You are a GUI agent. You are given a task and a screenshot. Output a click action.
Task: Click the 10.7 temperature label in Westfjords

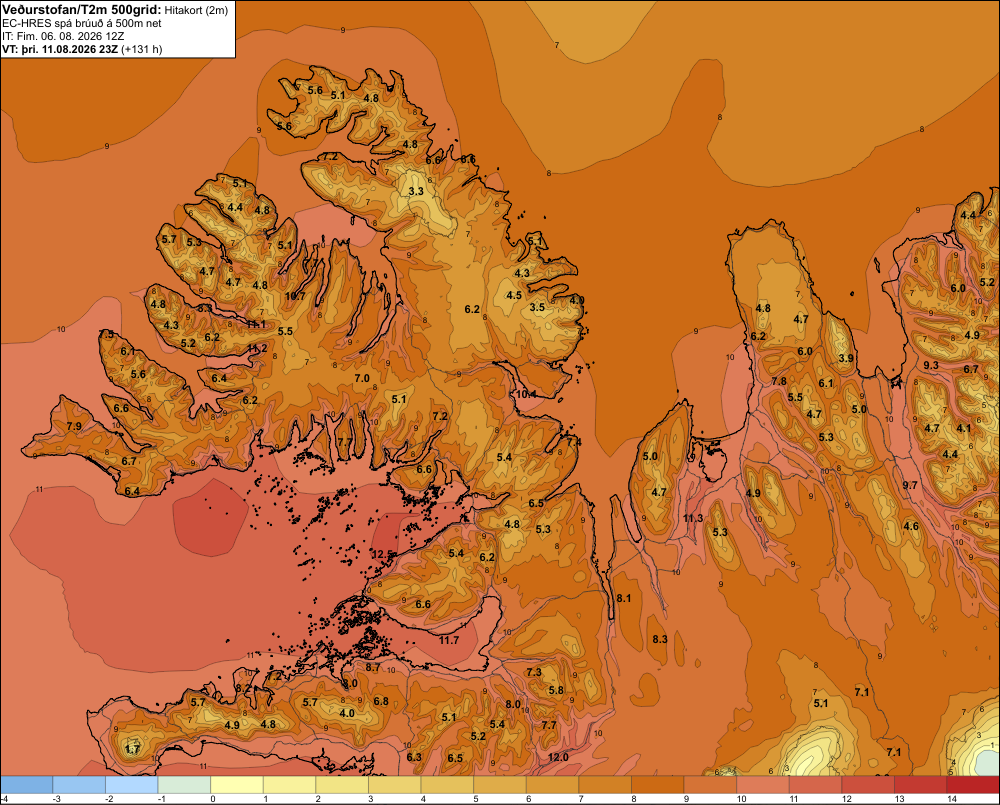(295, 296)
